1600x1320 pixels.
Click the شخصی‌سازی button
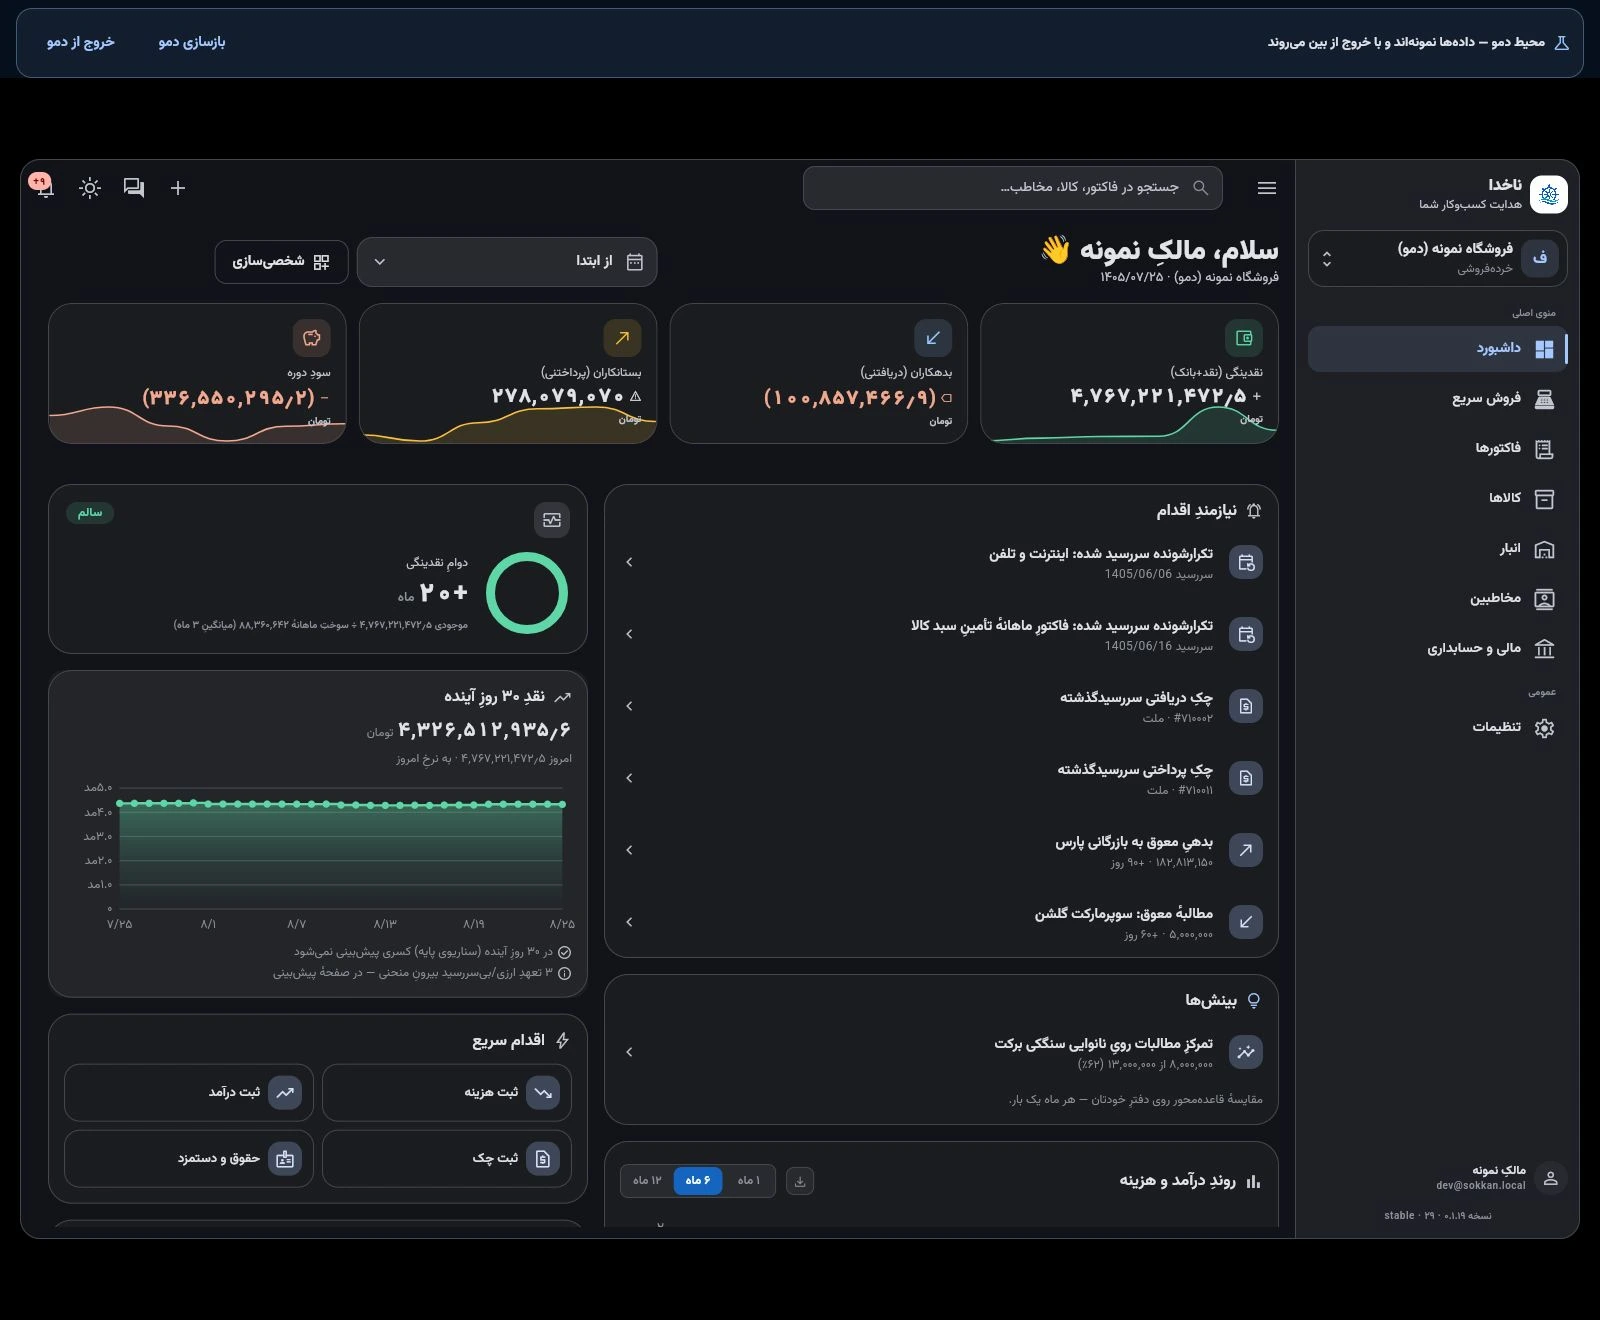(281, 262)
